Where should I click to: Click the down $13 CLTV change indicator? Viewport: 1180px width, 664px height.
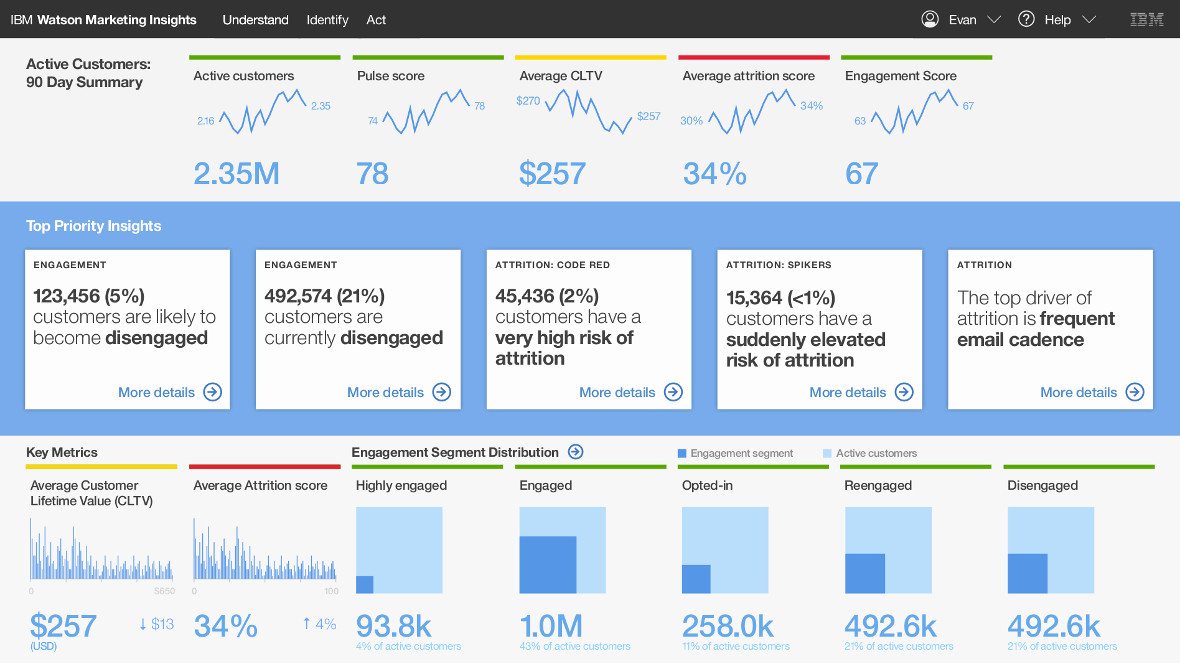[156, 623]
